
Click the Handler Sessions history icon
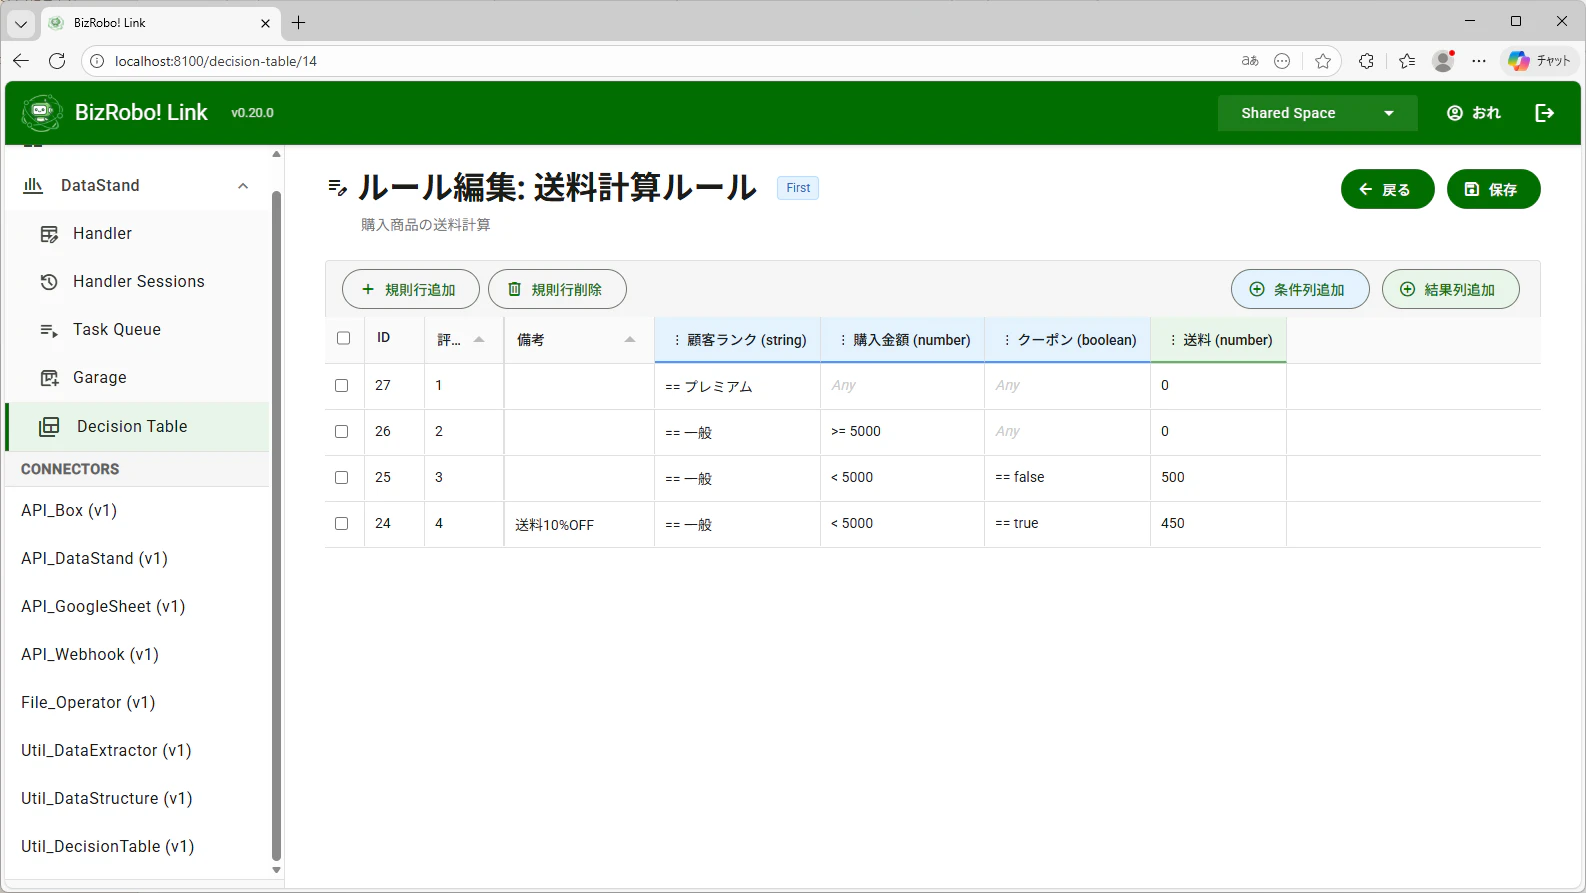49,282
